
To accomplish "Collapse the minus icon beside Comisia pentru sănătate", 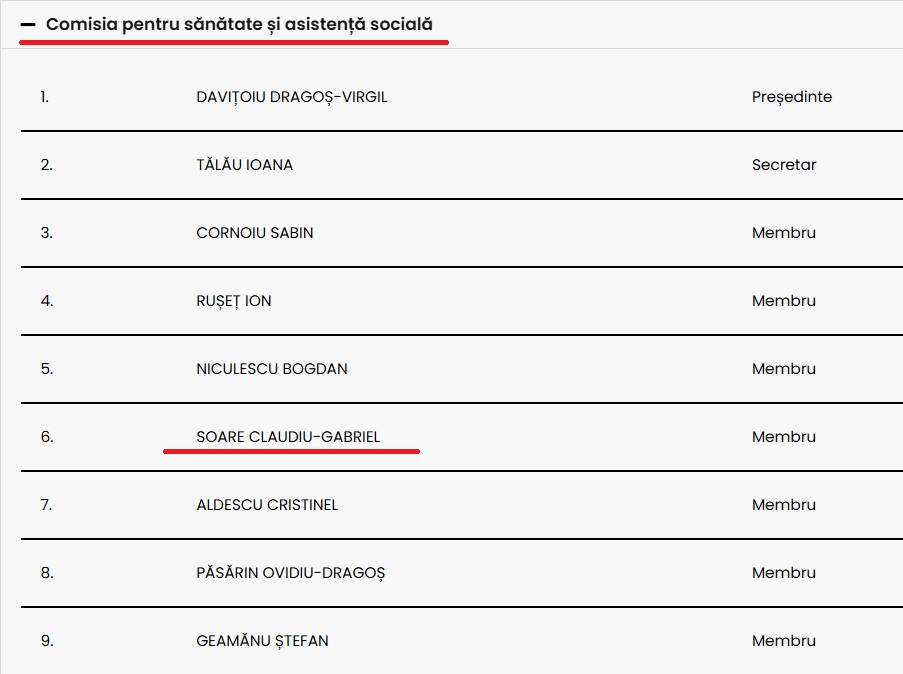I will pos(28,25).
